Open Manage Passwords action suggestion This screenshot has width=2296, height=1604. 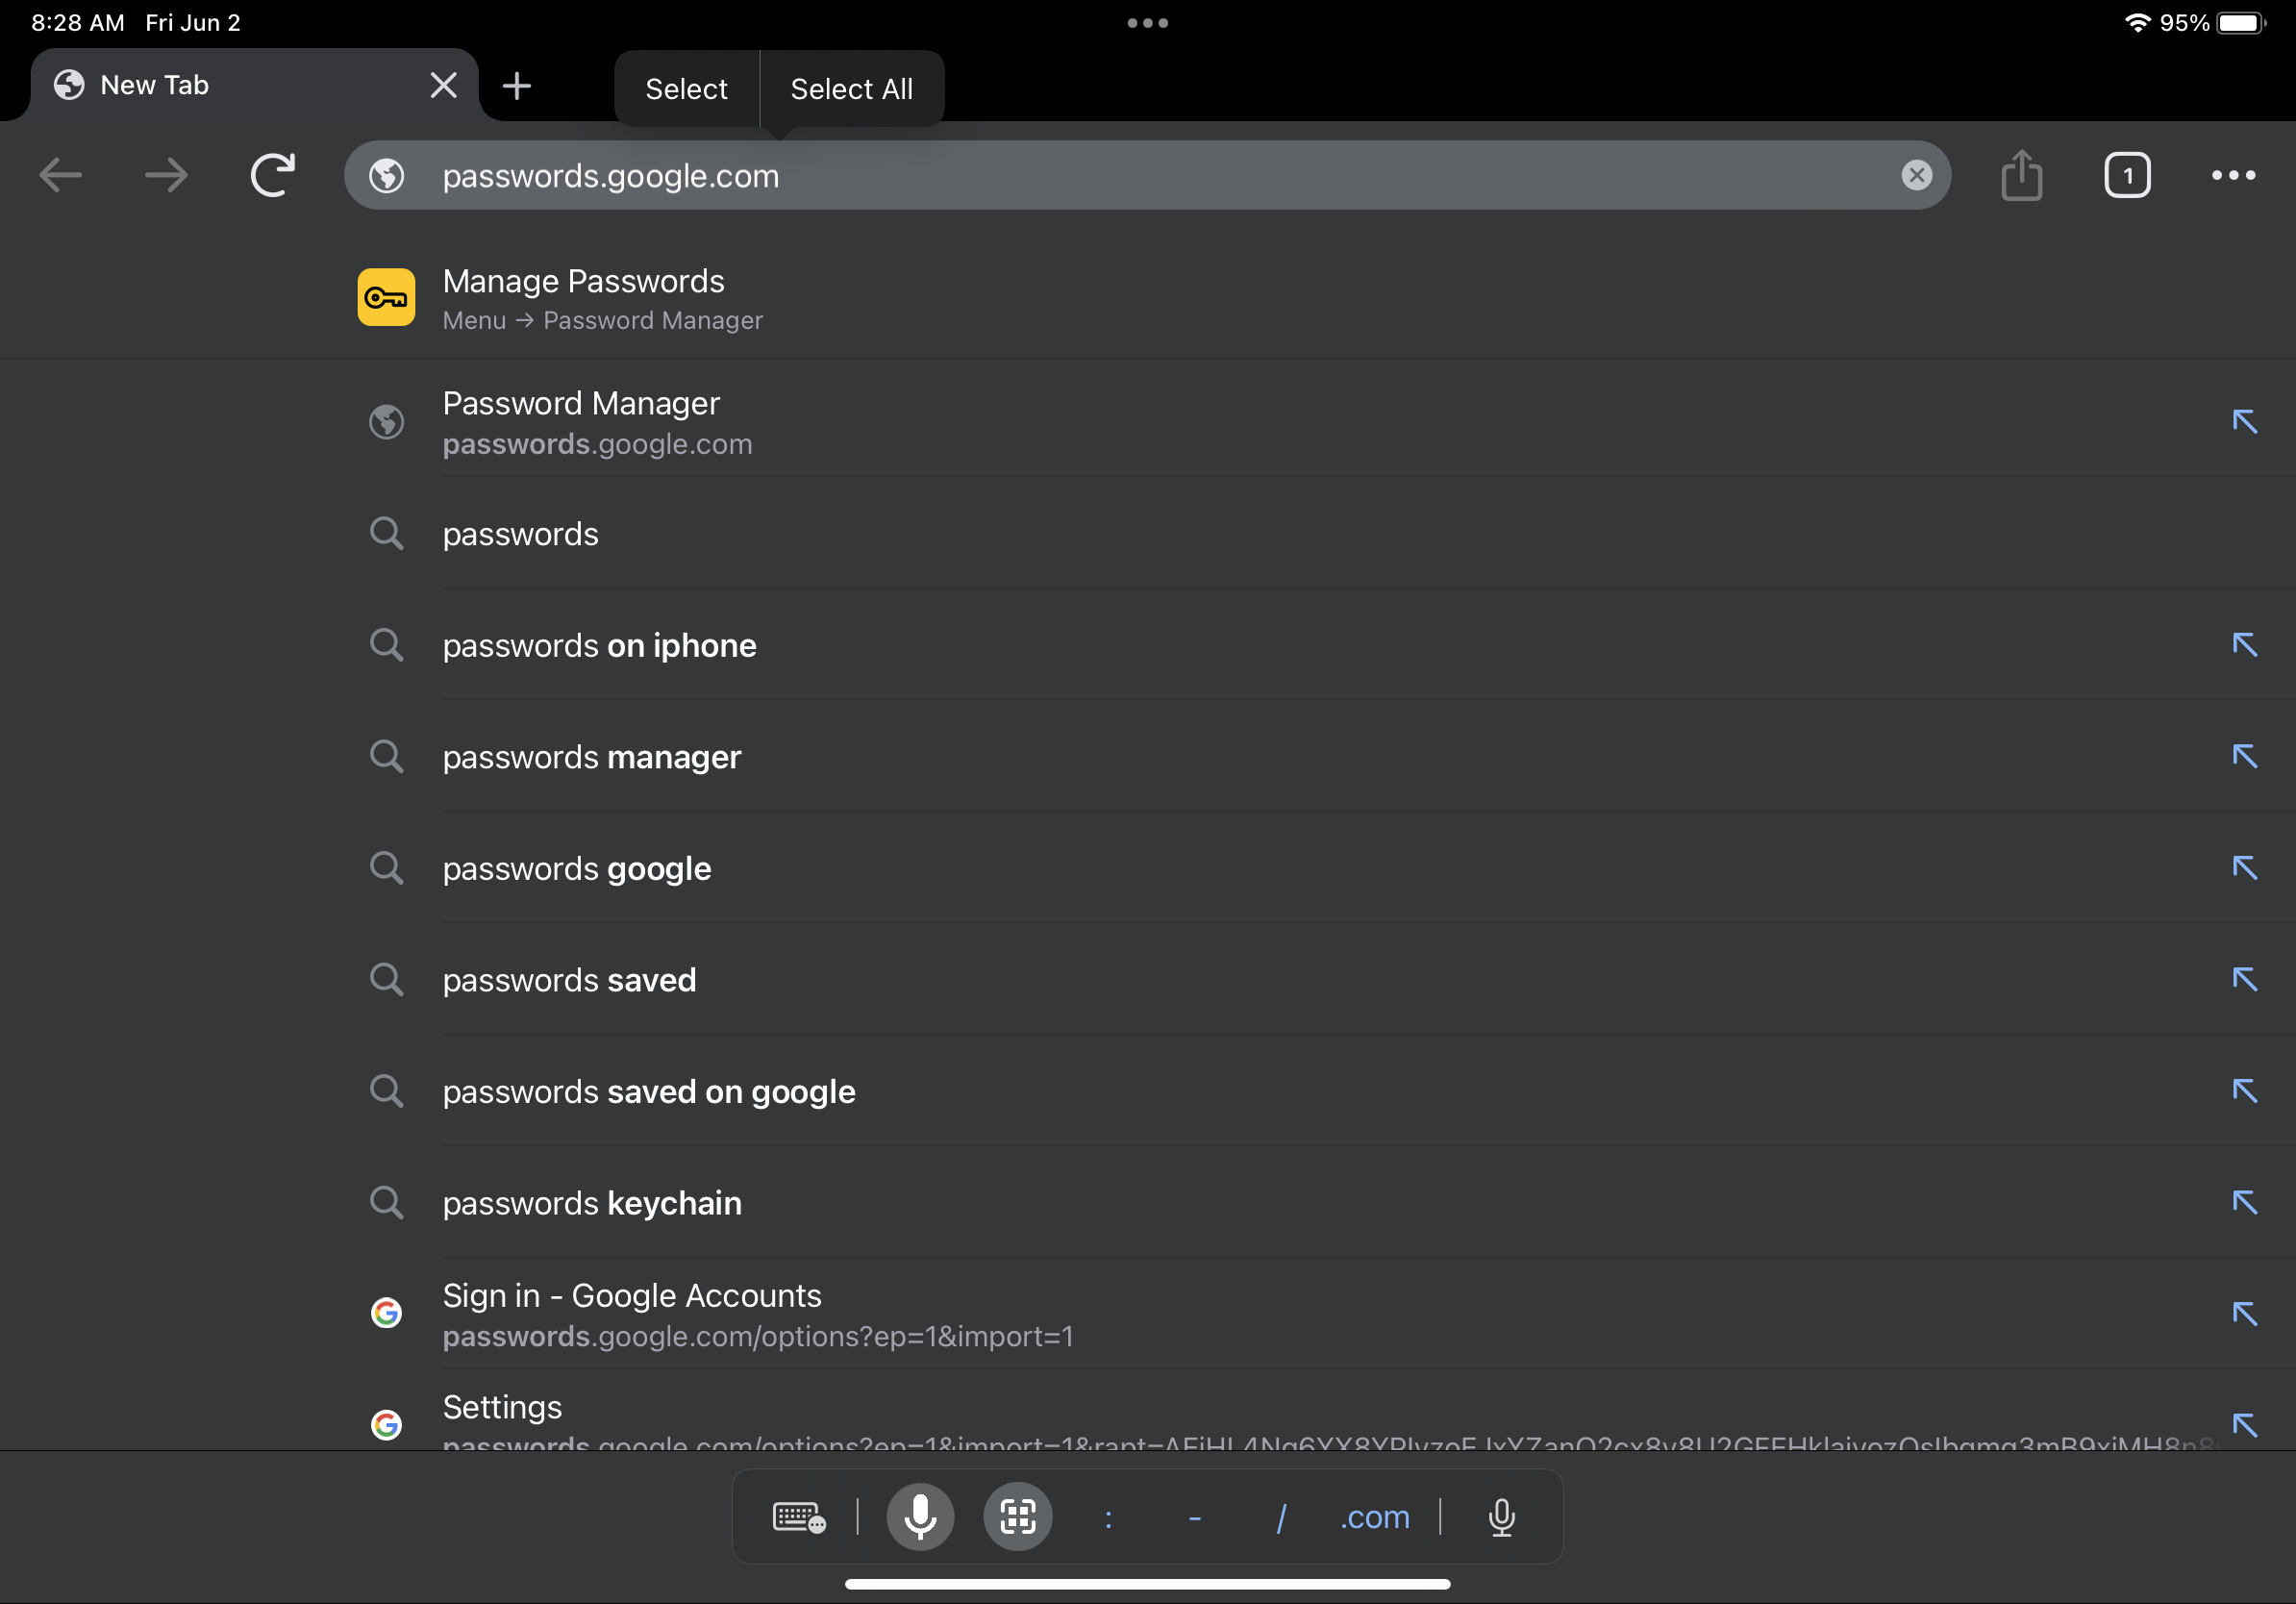pos(1148,298)
